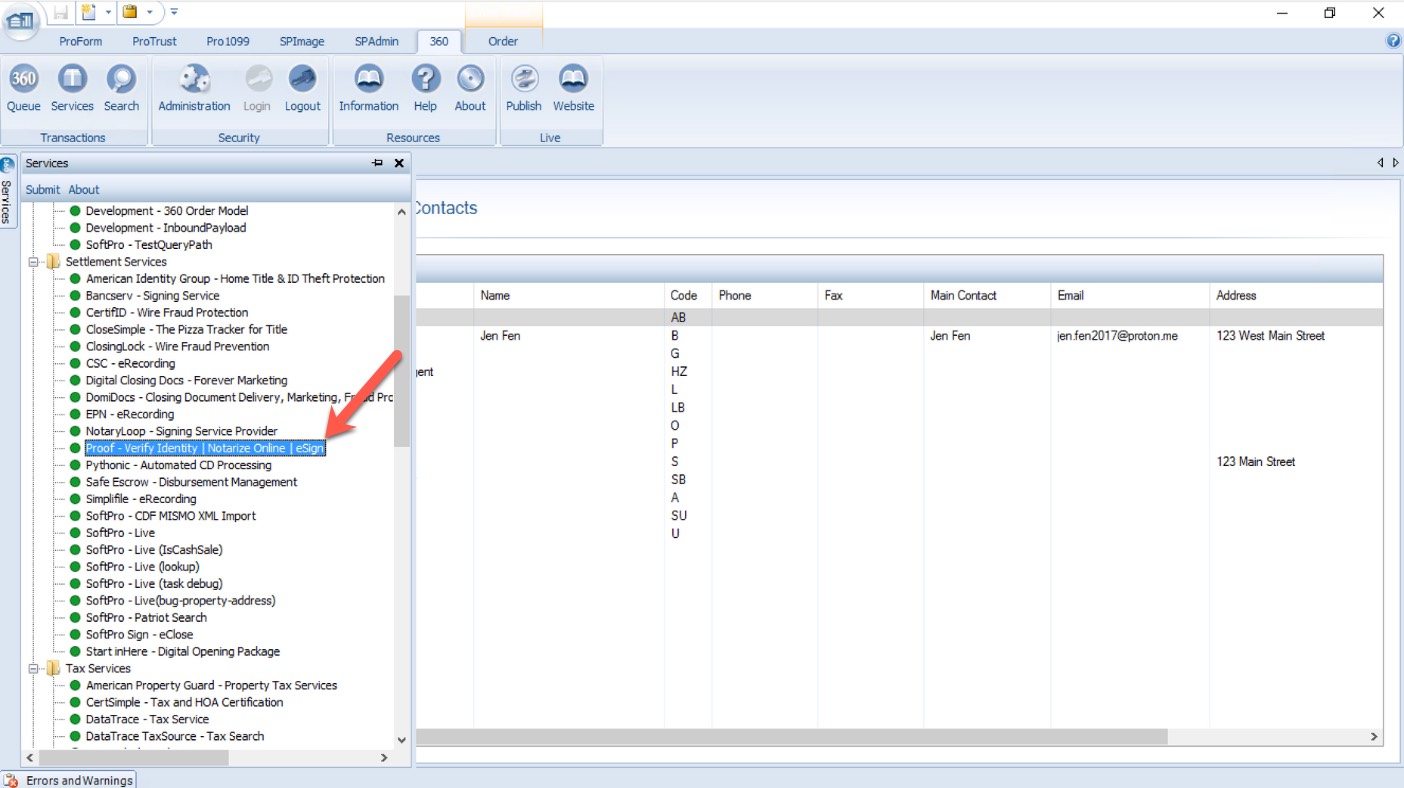Select NotaryLoop - Signing Service Provider

[182, 432]
